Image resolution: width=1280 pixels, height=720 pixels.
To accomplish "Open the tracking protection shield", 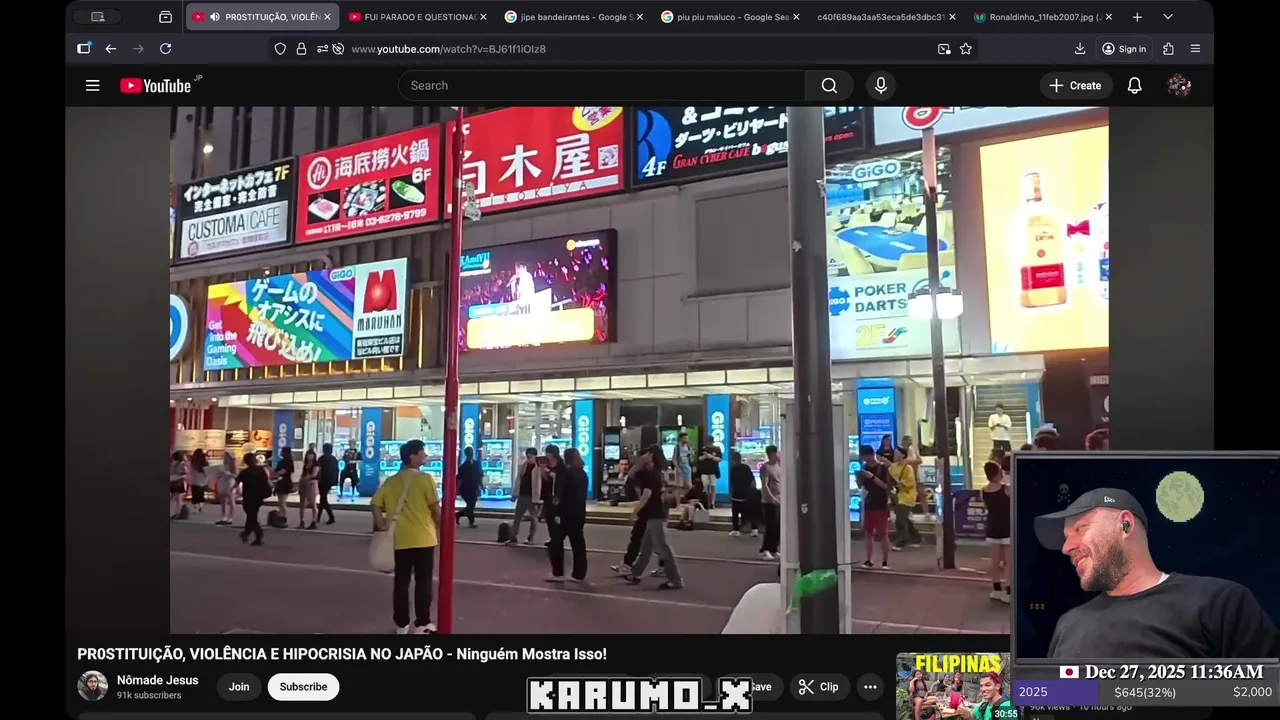I will click(x=280, y=49).
